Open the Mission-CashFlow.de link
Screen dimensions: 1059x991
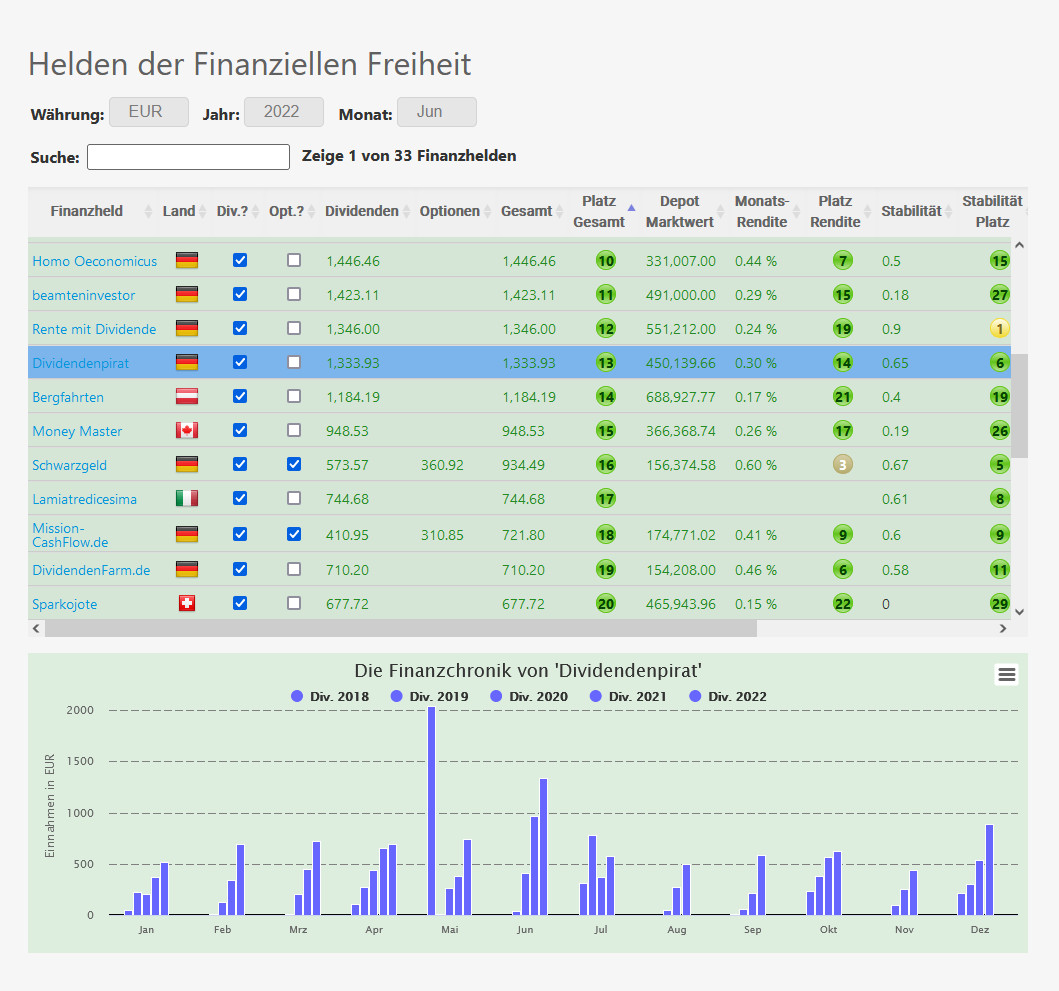pyautogui.click(x=71, y=534)
